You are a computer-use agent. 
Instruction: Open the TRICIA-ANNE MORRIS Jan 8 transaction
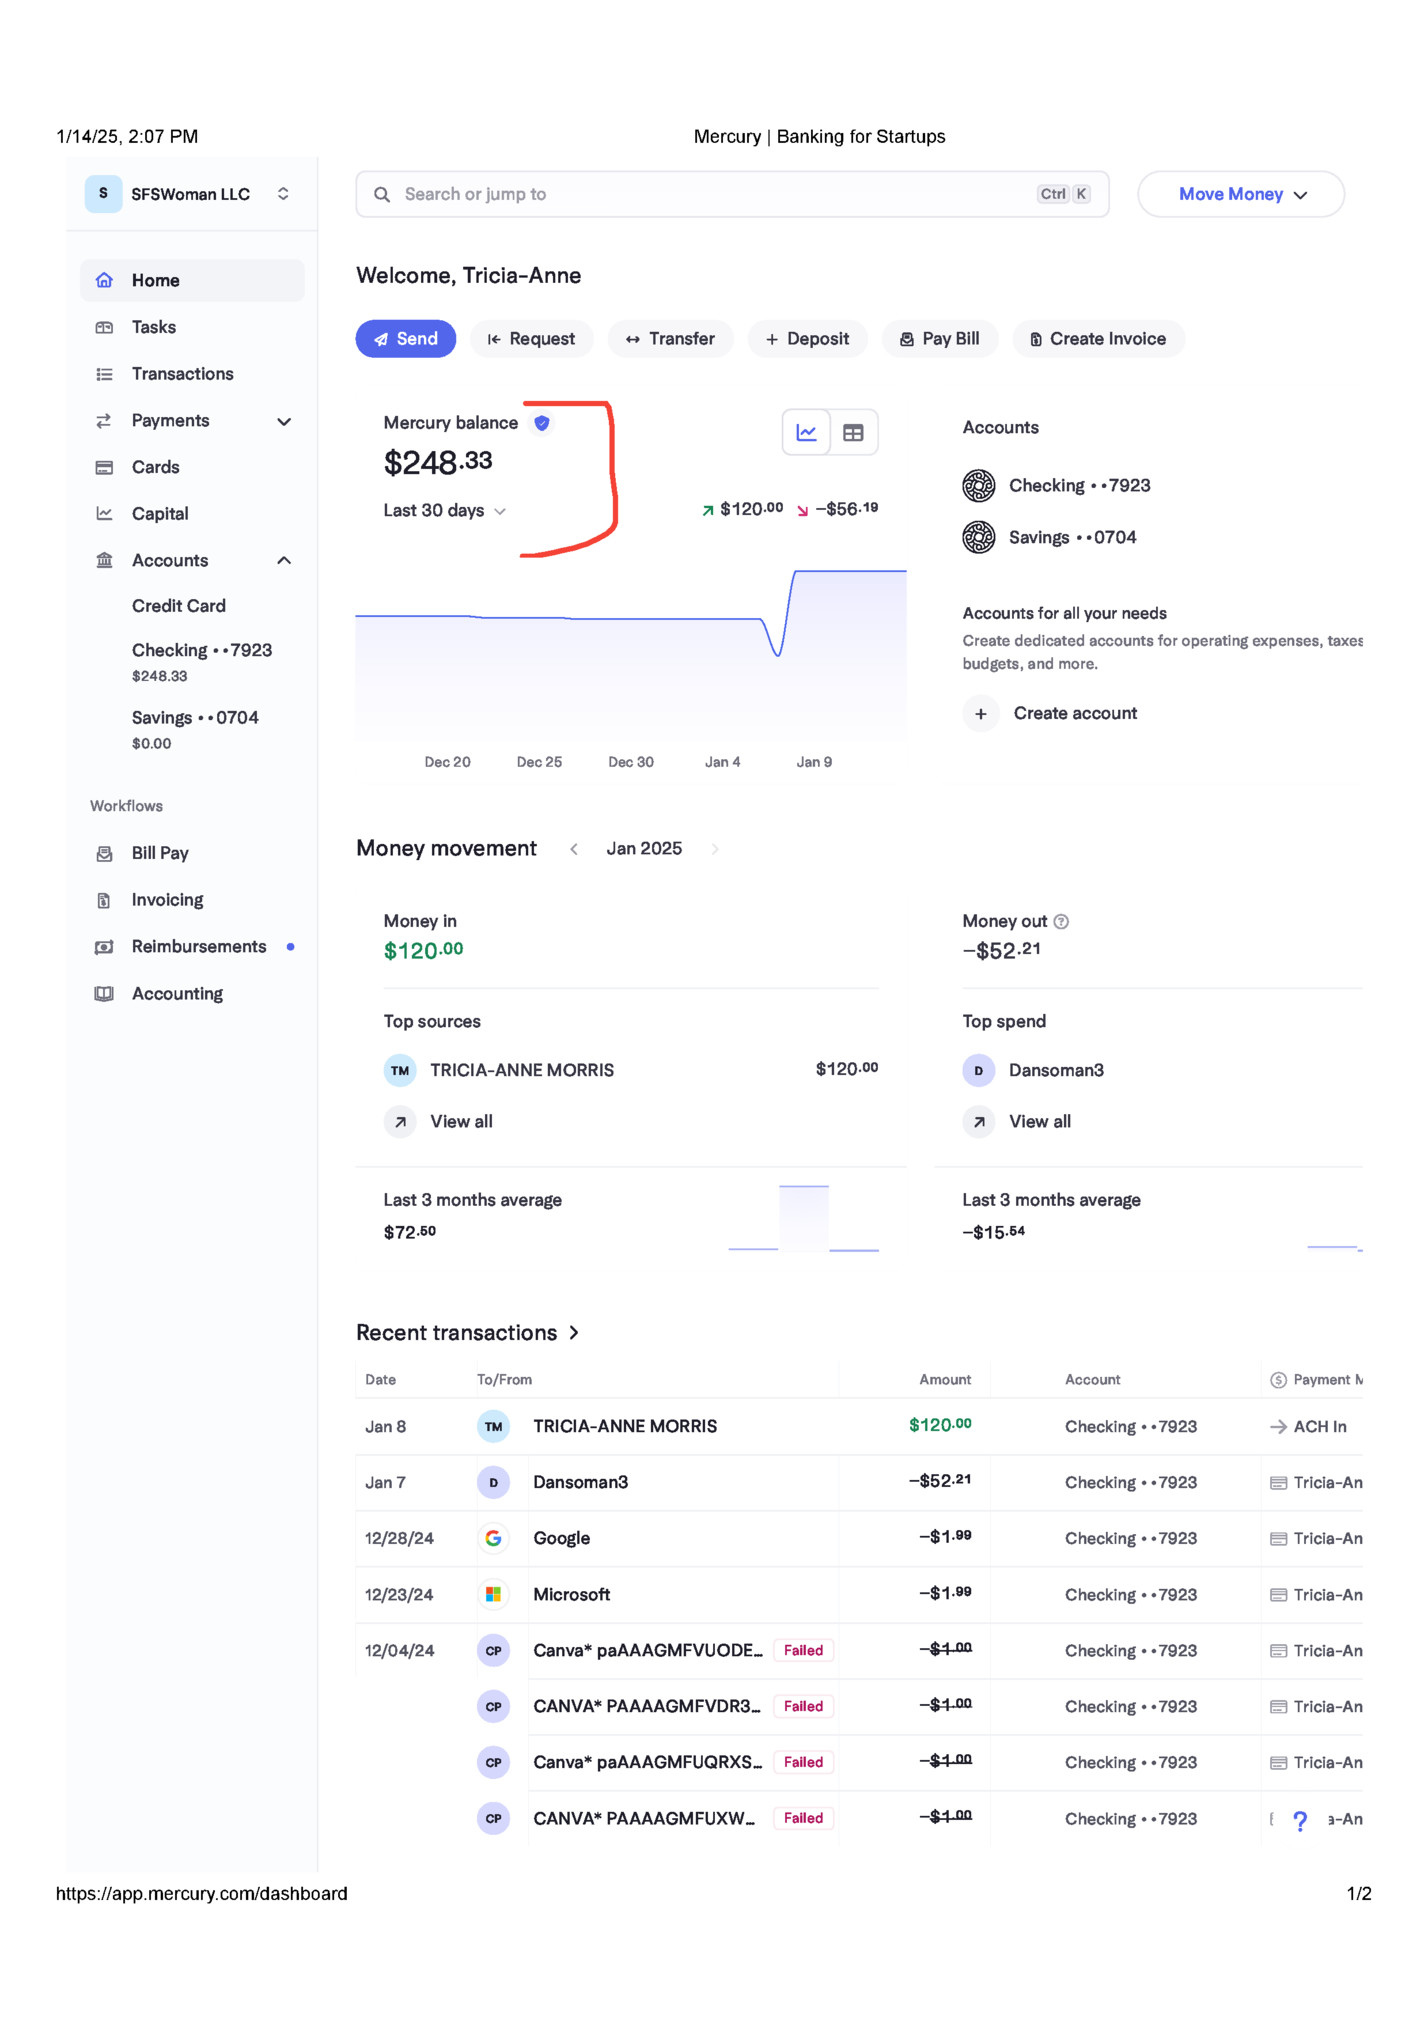point(859,1427)
